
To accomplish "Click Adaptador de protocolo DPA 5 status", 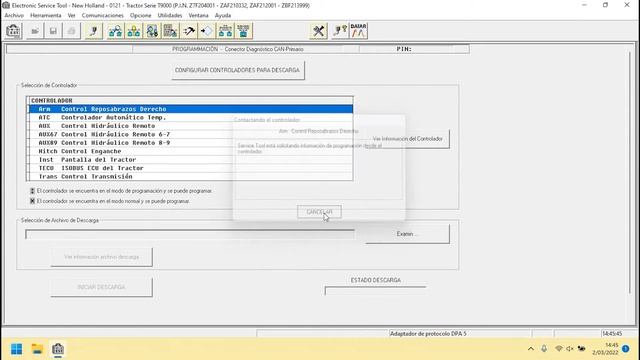I will 428,334.
